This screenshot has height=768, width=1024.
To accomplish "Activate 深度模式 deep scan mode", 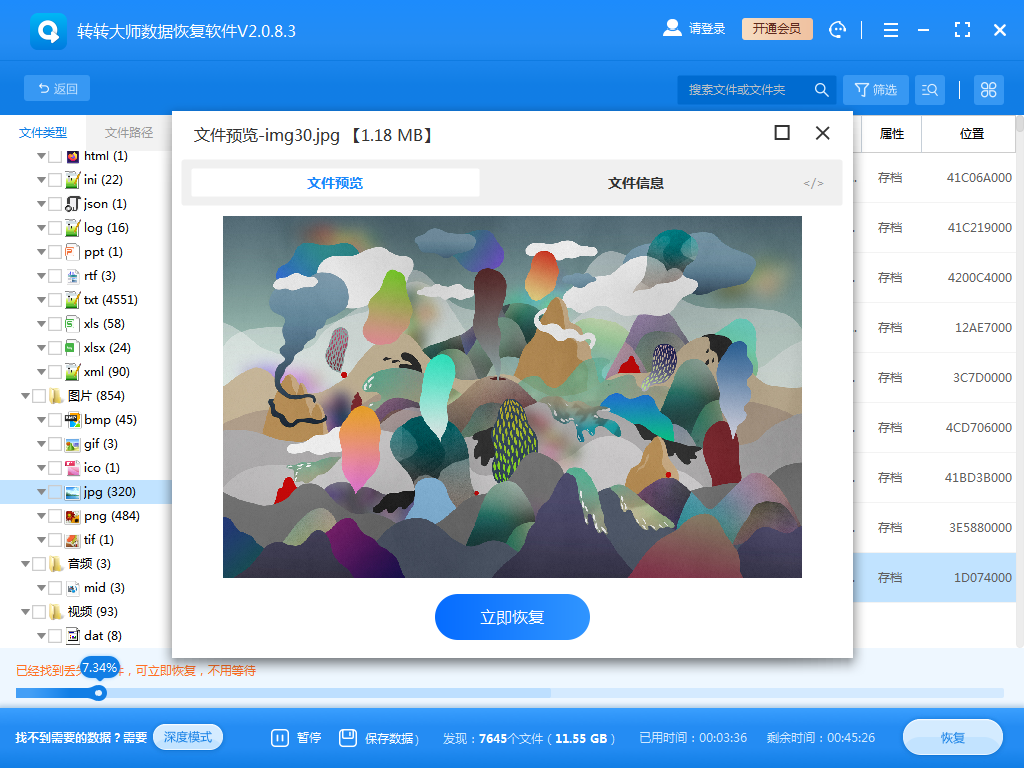I will [188, 734].
